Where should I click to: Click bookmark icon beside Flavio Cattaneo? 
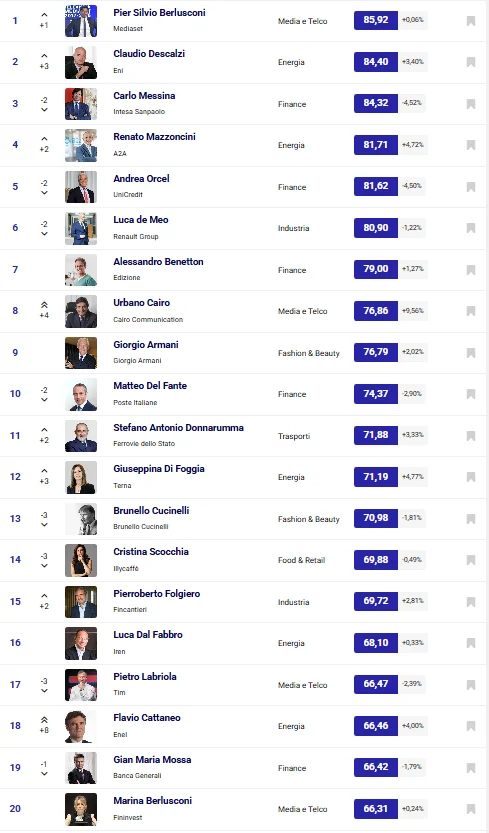(471, 726)
